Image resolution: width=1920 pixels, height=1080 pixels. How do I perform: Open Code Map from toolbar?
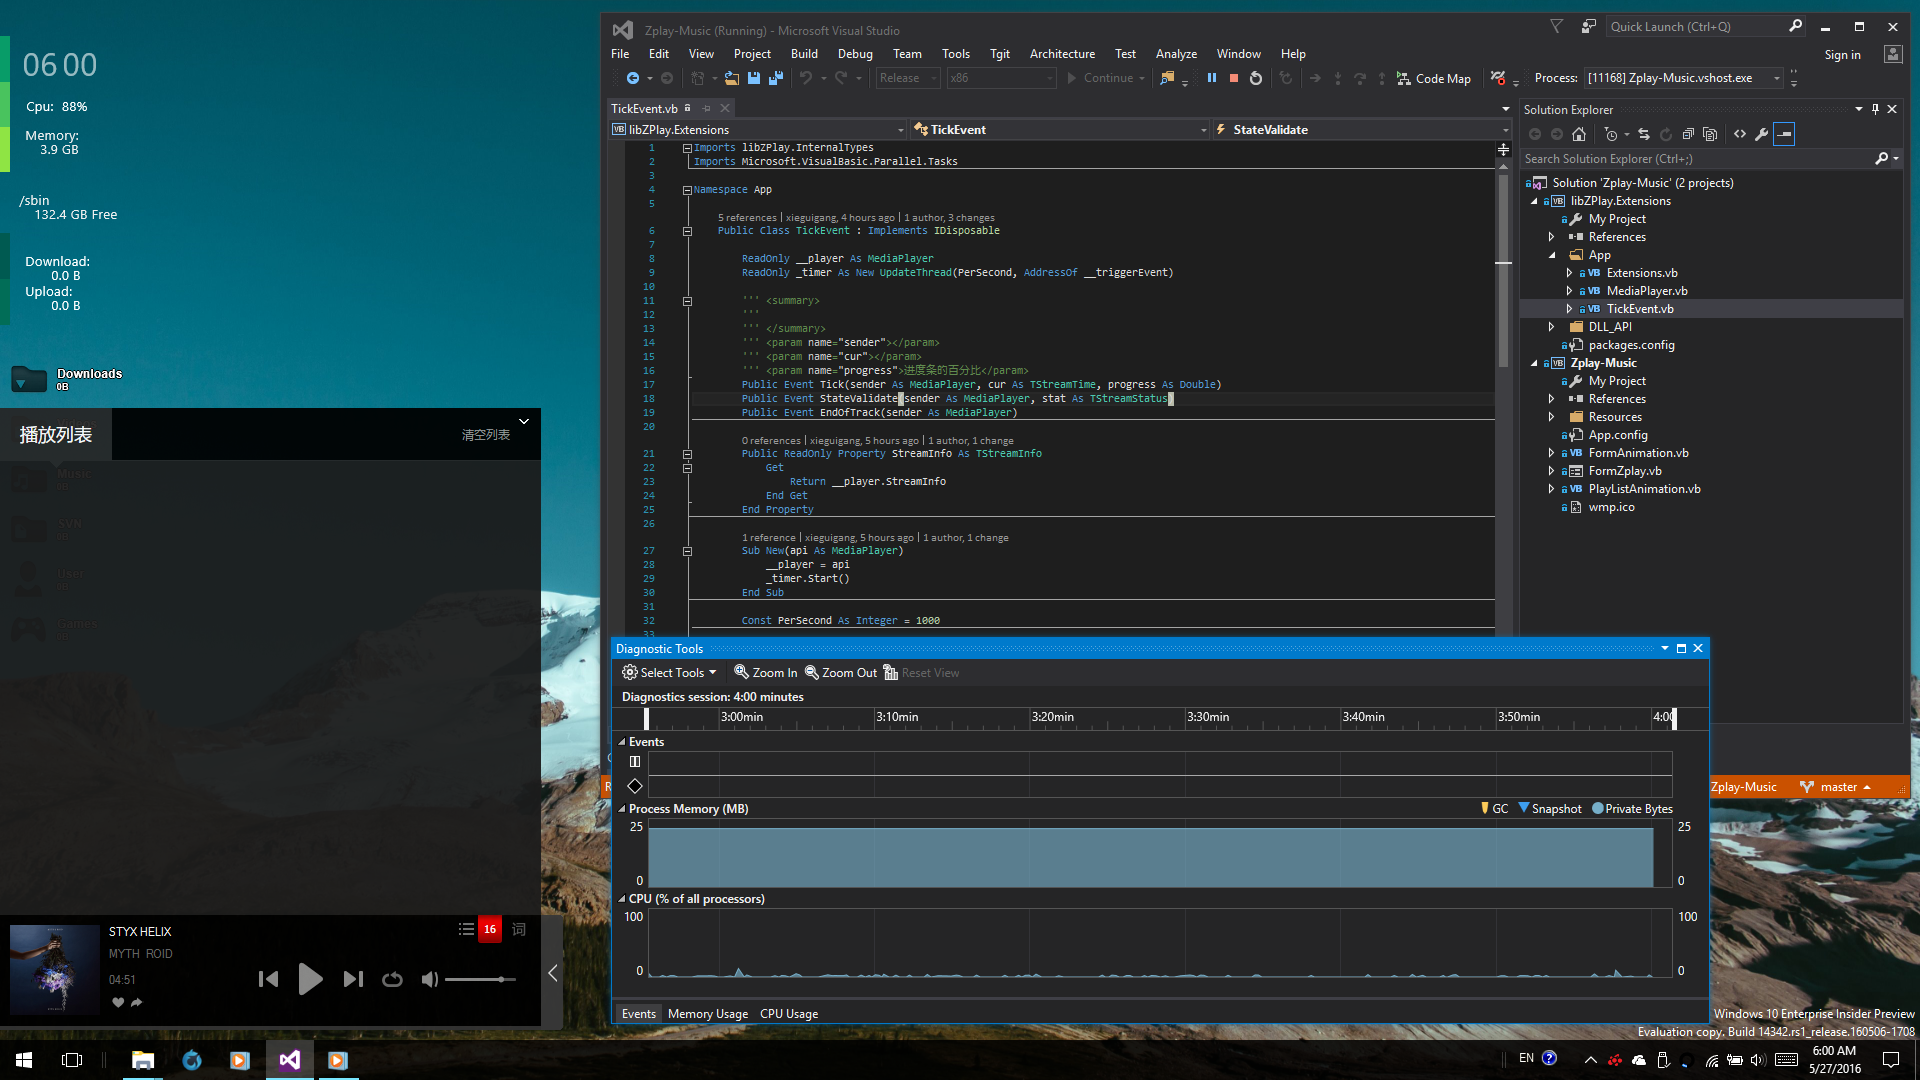coord(1434,78)
